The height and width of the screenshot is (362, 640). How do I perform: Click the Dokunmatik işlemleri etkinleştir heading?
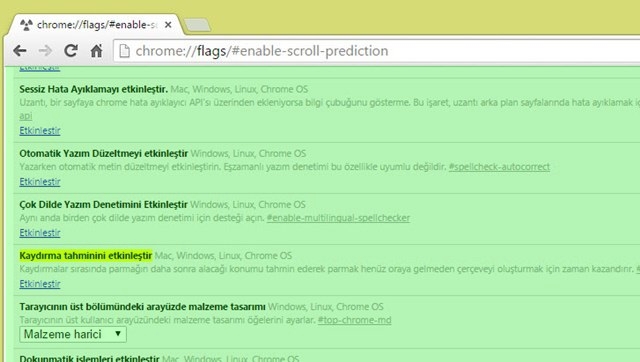pyautogui.click(x=89, y=358)
